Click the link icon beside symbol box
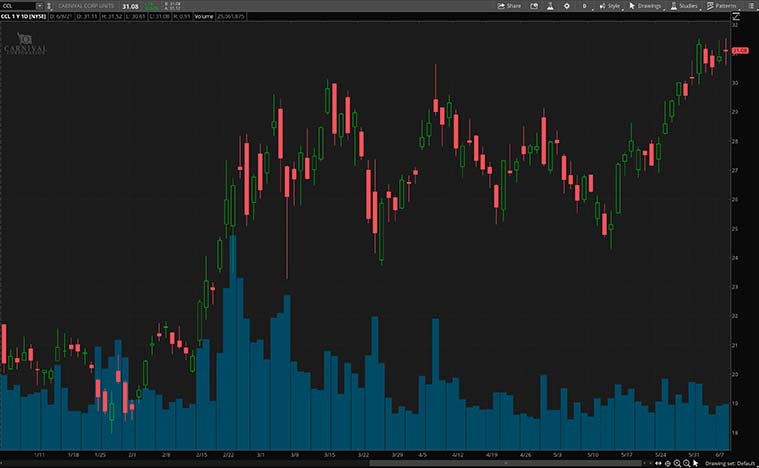The image size is (759, 468). [x=50, y=5]
